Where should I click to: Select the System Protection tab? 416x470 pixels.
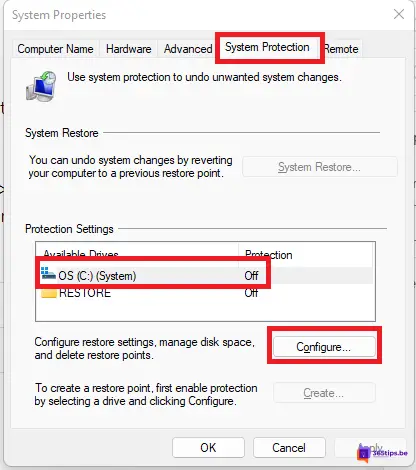pos(267,47)
